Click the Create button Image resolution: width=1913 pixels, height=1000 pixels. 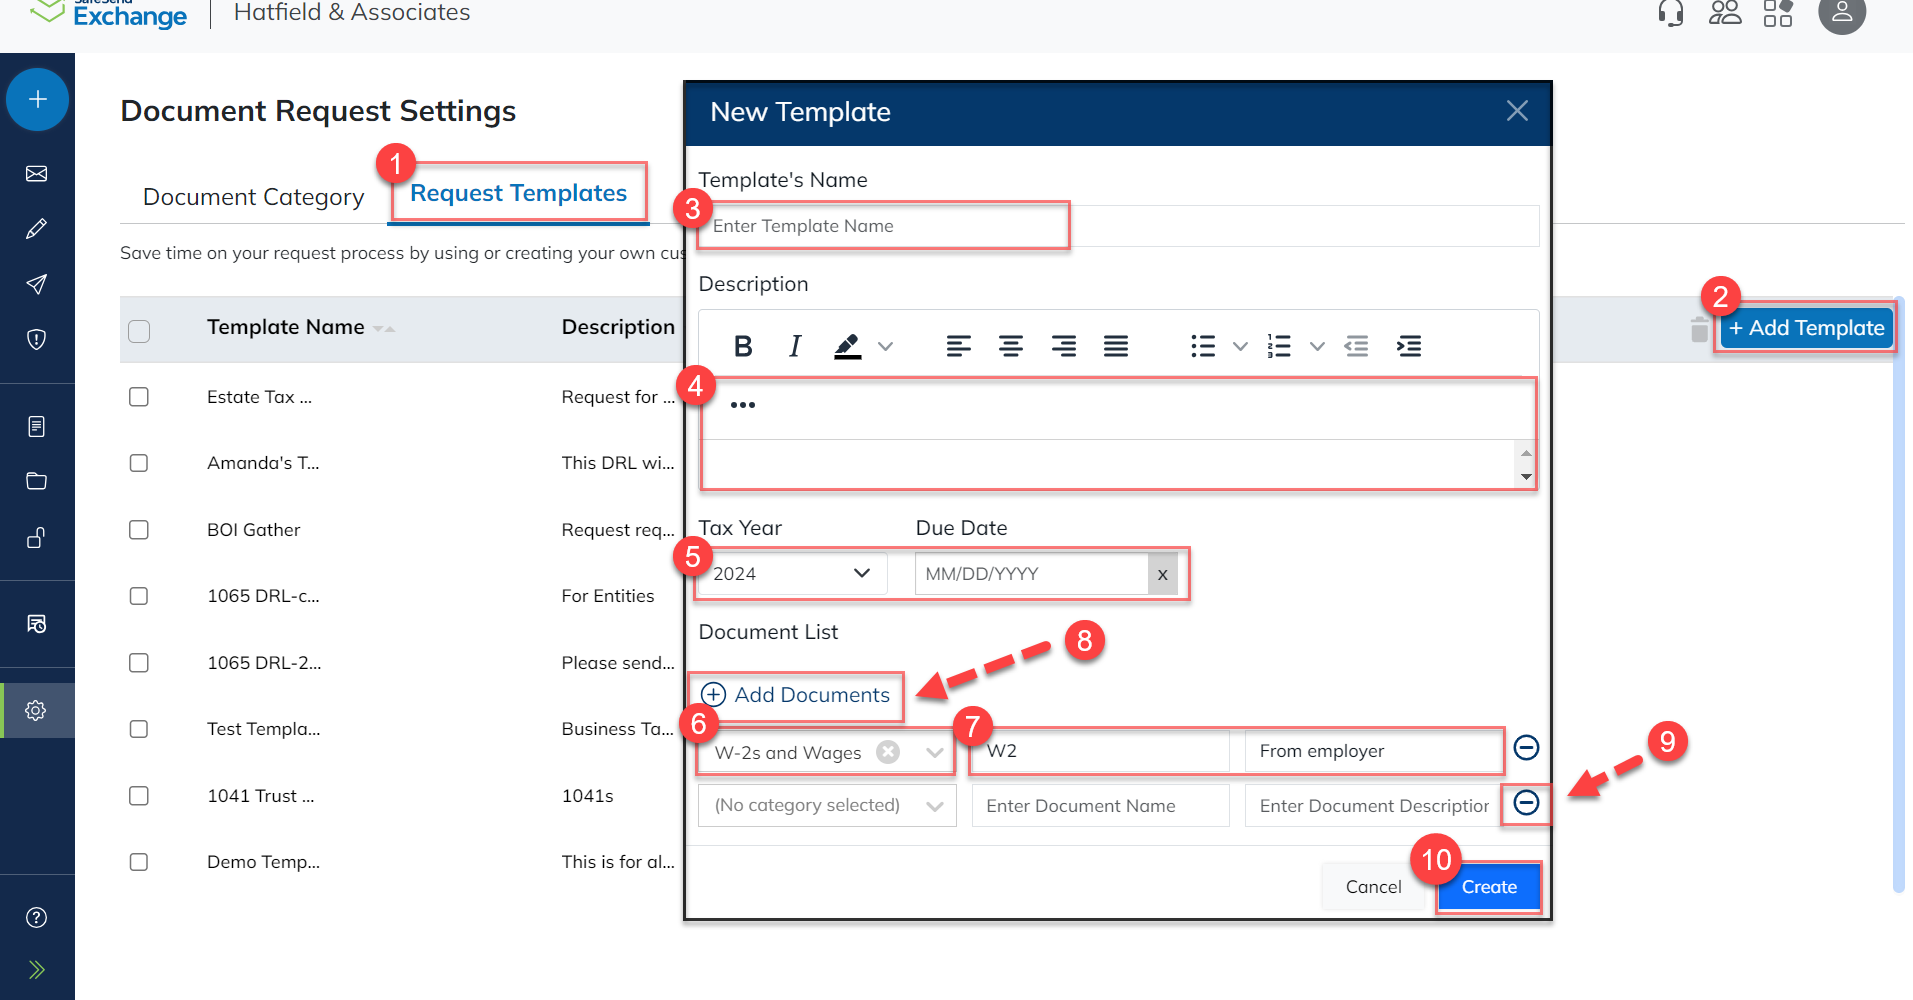tap(1488, 886)
